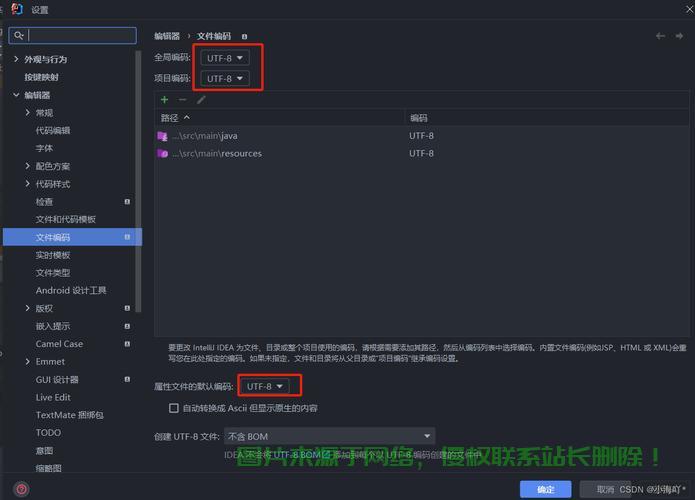Open 属性文件的默认编码 UTF-8 dropdown

(265, 387)
